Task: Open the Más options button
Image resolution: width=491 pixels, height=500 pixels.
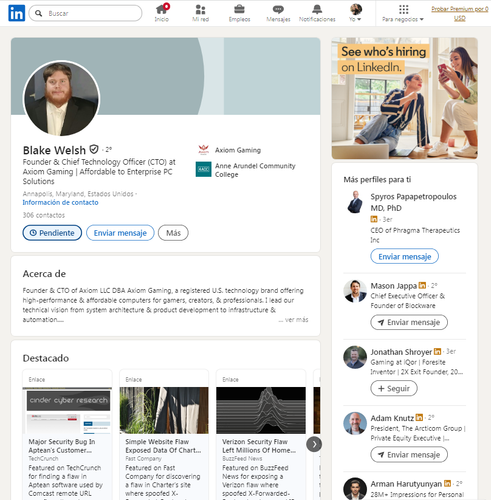Action: [x=173, y=233]
